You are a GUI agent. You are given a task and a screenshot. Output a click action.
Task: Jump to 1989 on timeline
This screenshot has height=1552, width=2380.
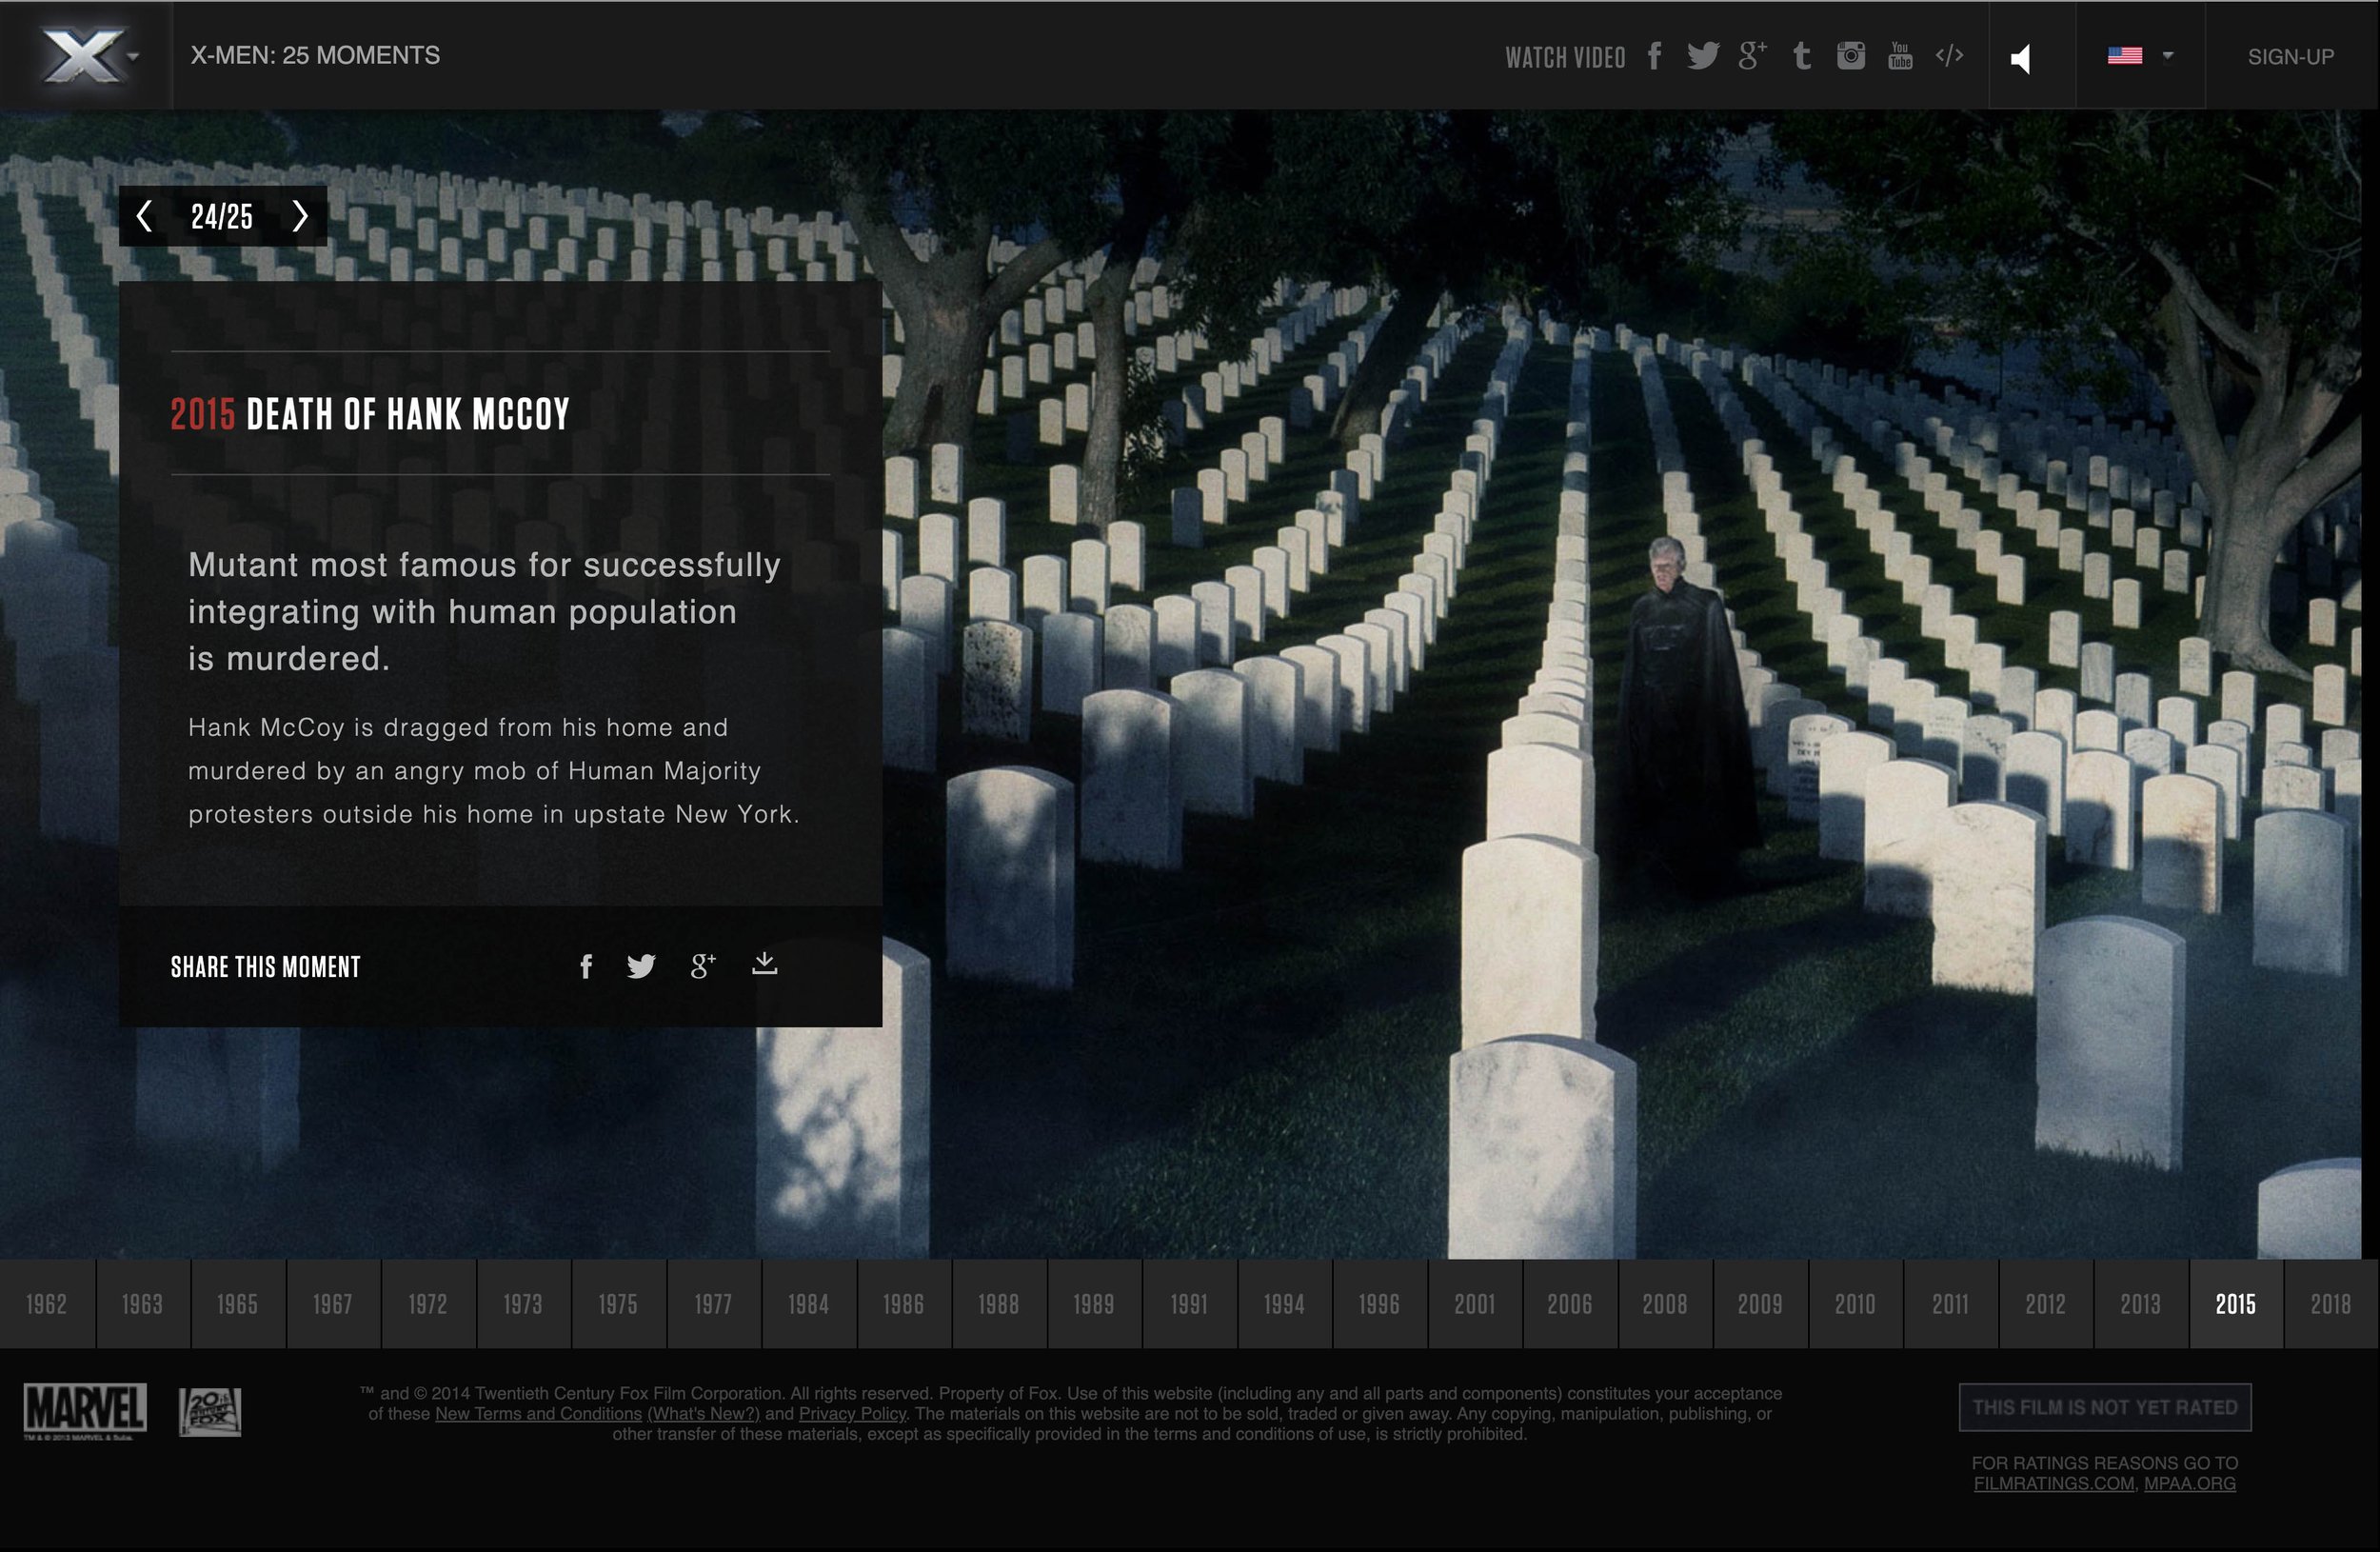coord(1093,1304)
